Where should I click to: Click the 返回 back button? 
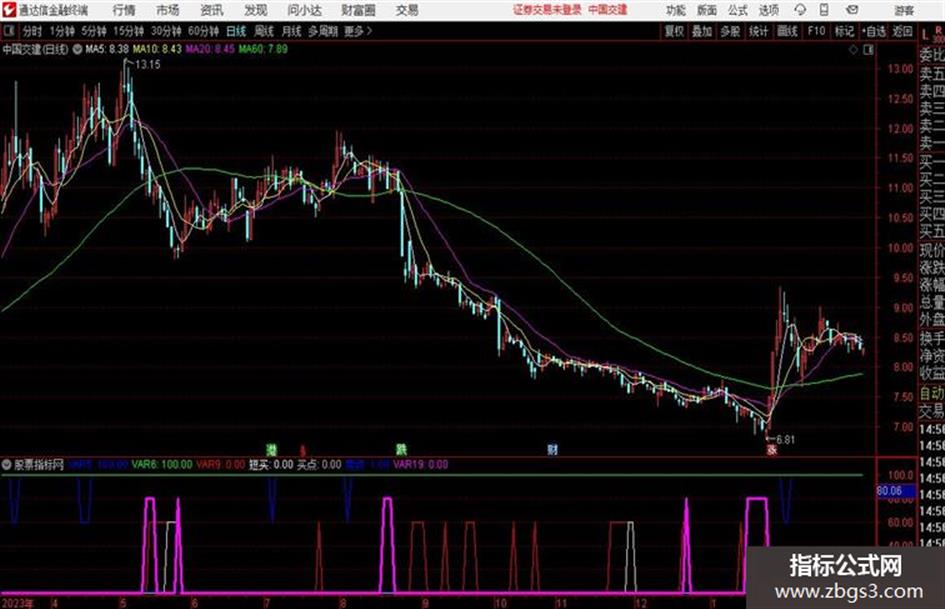pos(902,31)
